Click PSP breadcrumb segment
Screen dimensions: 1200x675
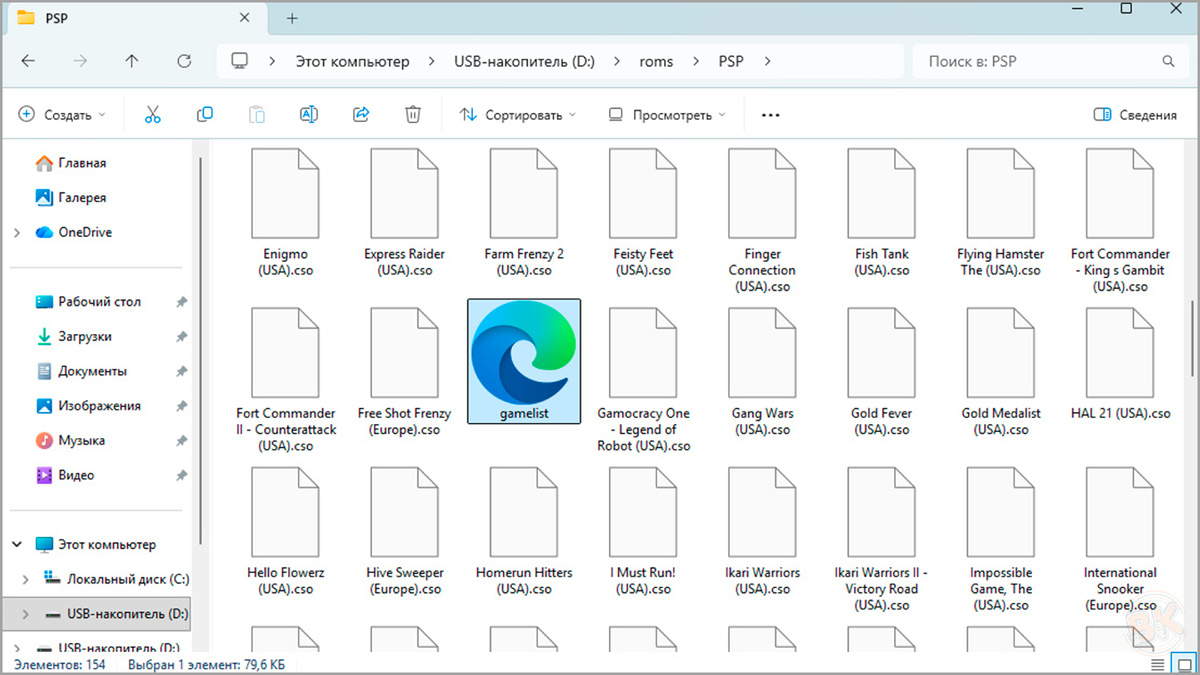(x=731, y=61)
